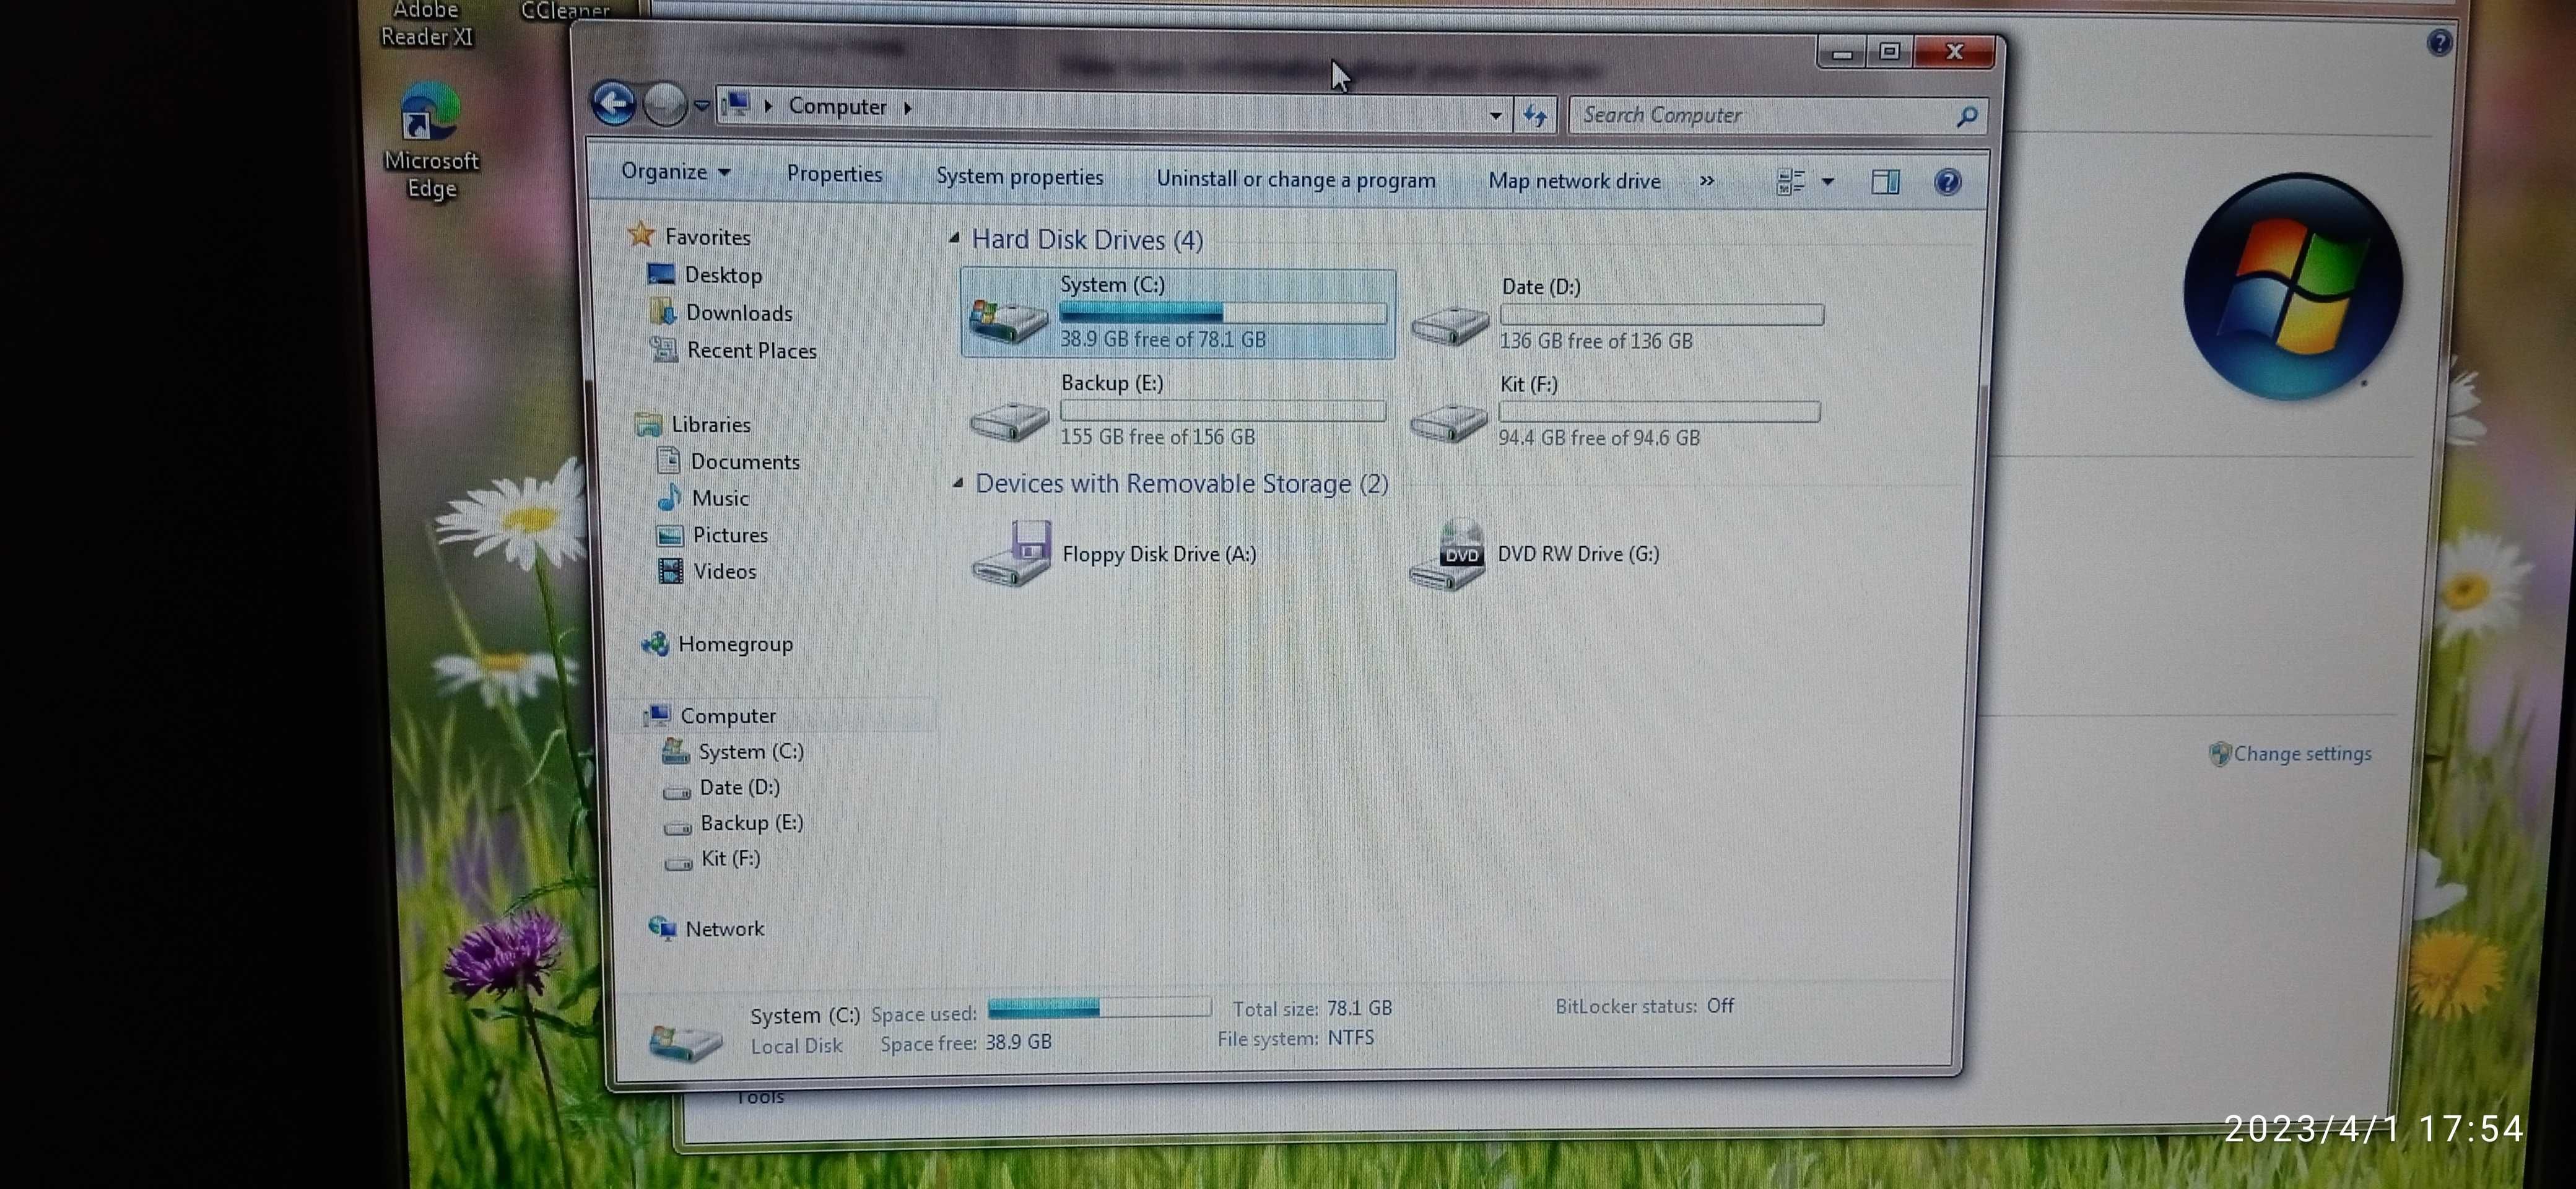Select Backup (E:) in navigation tree
Screen dimensions: 2576x1189
734,823
